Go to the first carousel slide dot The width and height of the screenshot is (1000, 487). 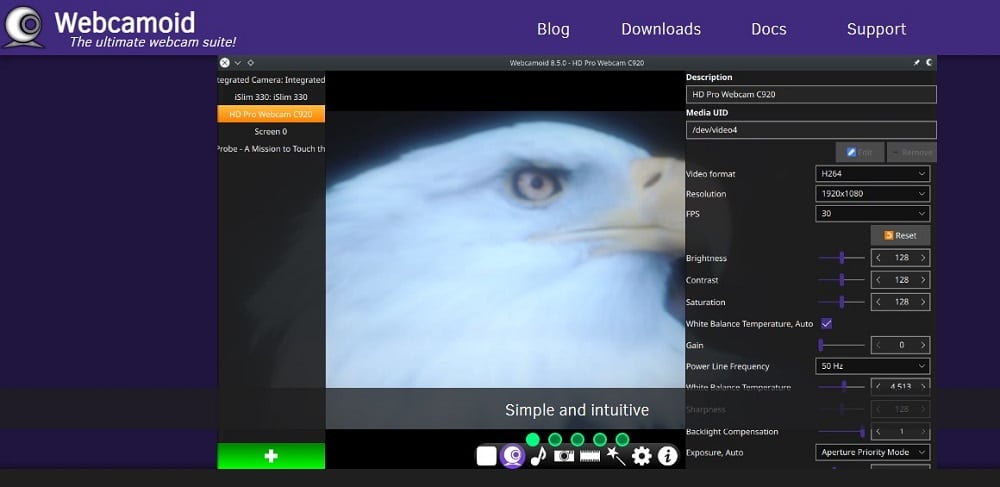[x=533, y=439]
